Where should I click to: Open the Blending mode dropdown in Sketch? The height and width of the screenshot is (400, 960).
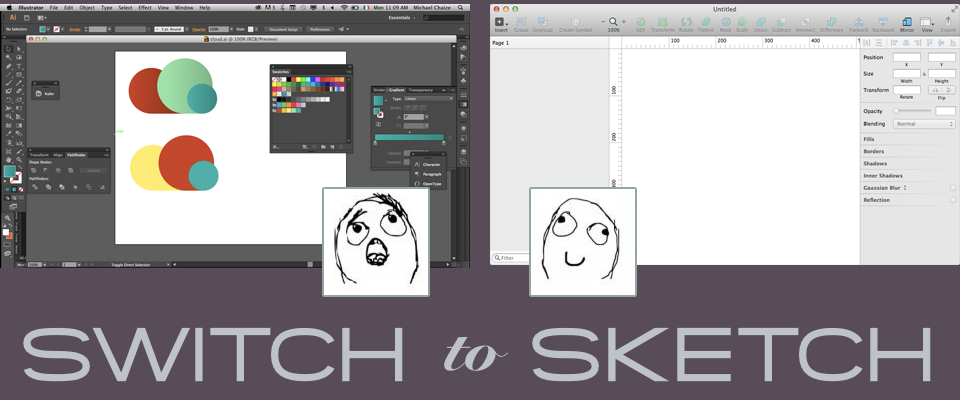click(924, 124)
